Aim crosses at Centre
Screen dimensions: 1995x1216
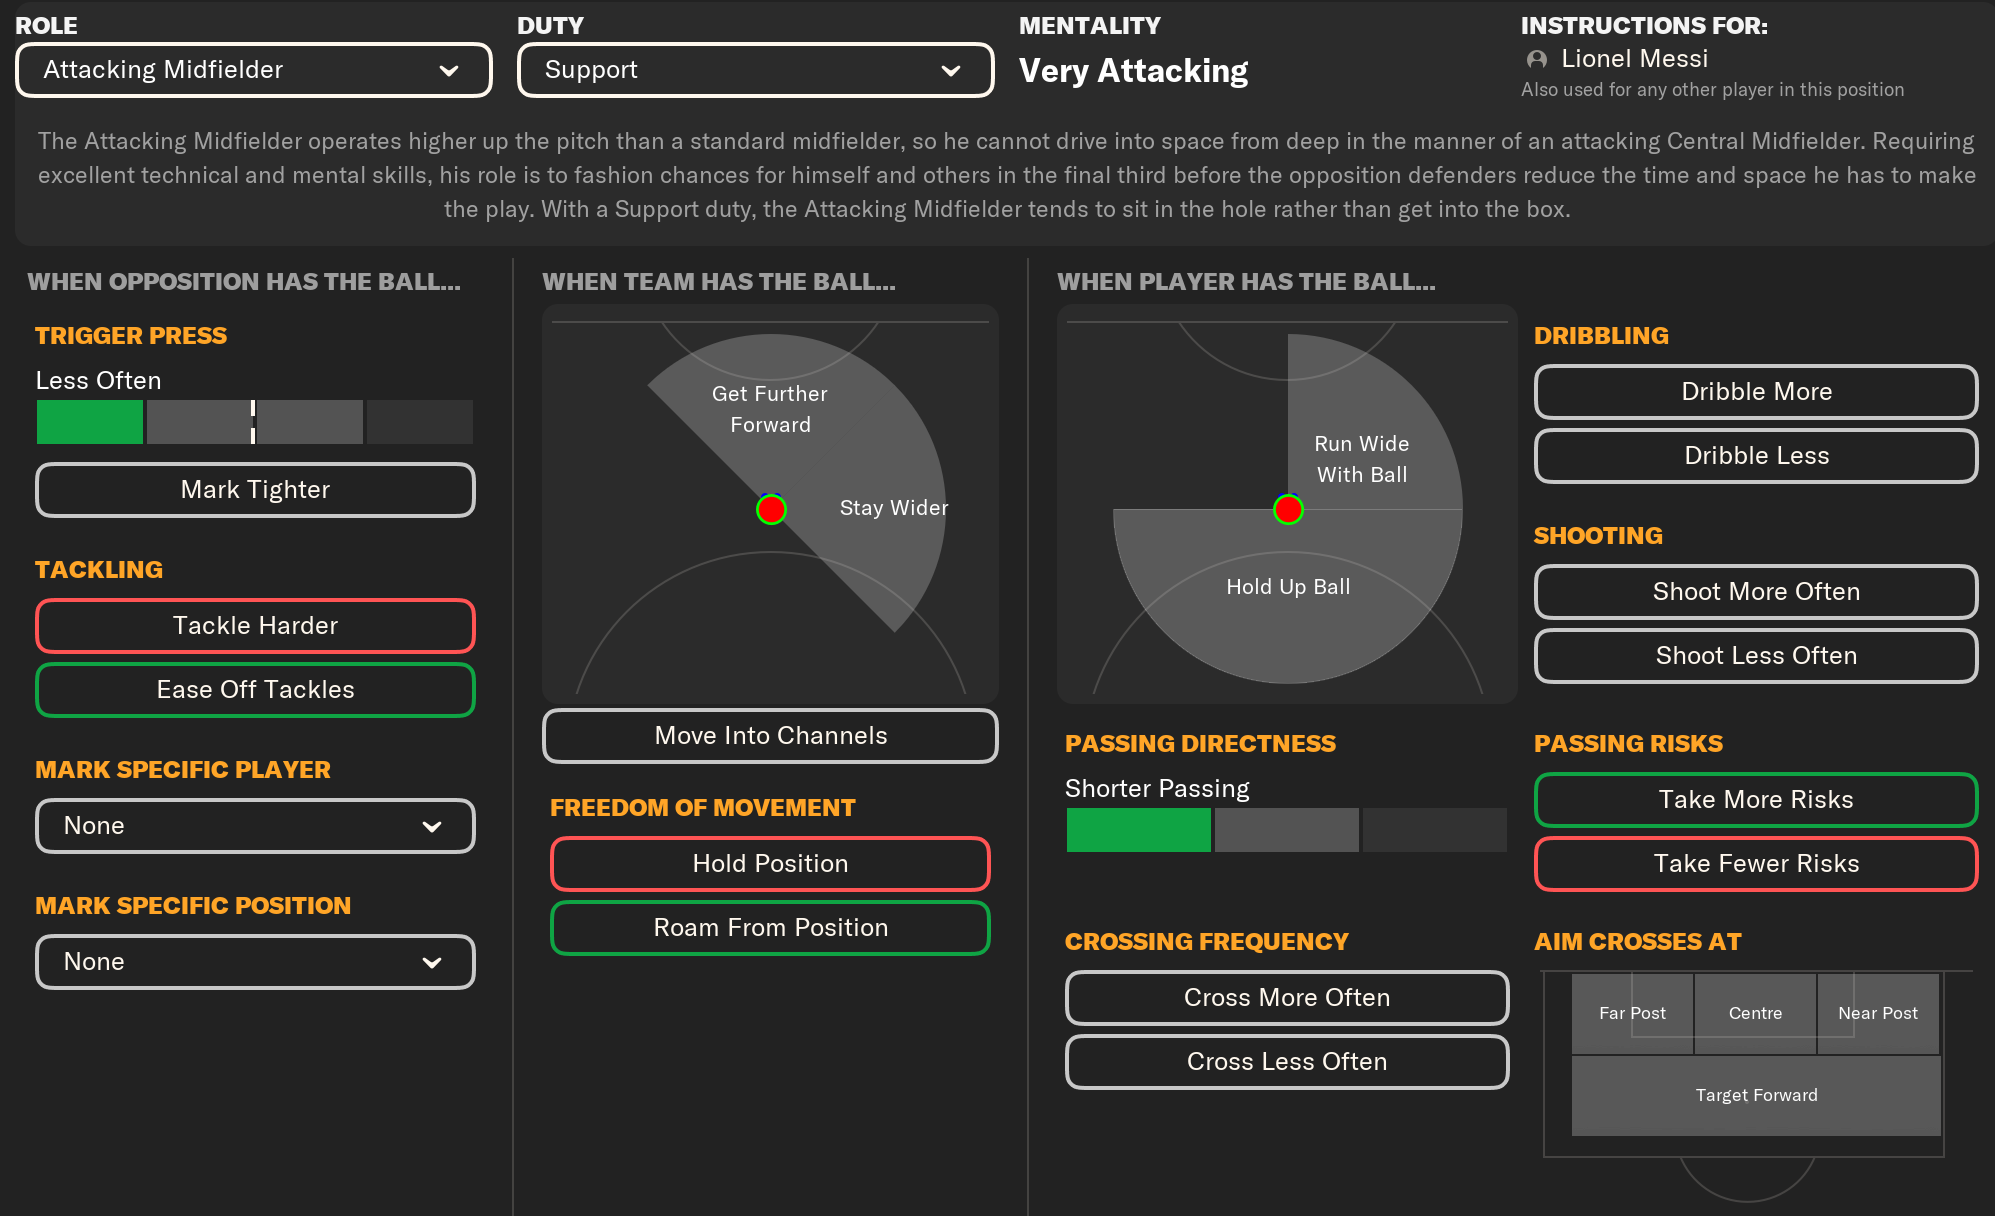[x=1755, y=1013]
